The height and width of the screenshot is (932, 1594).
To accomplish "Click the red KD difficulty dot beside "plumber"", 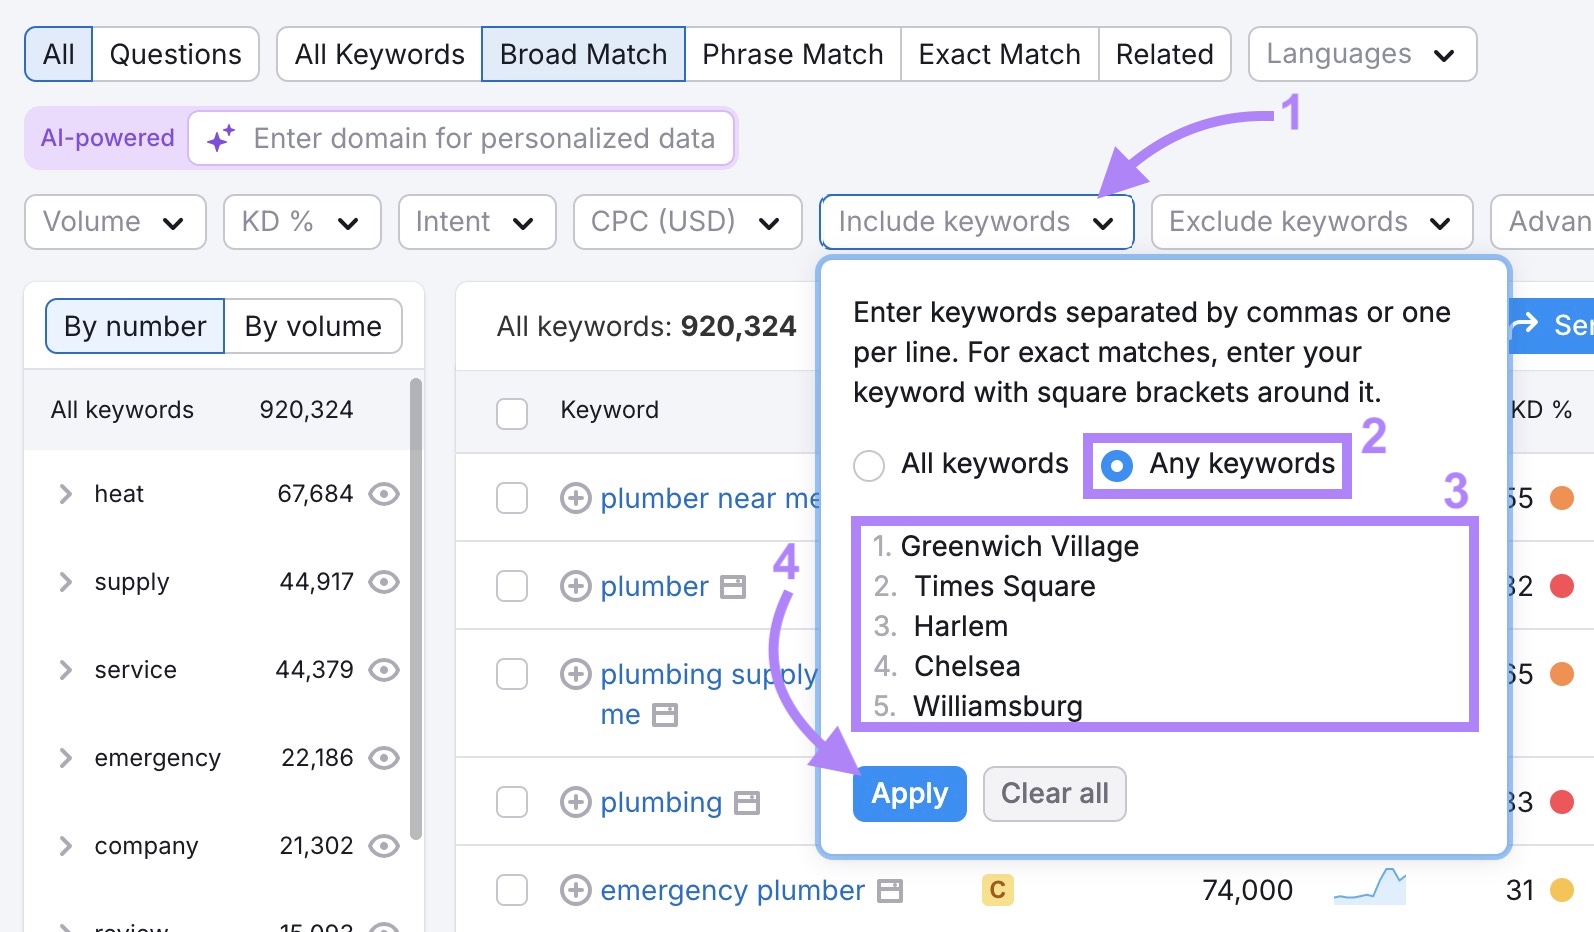I will coord(1562,586).
